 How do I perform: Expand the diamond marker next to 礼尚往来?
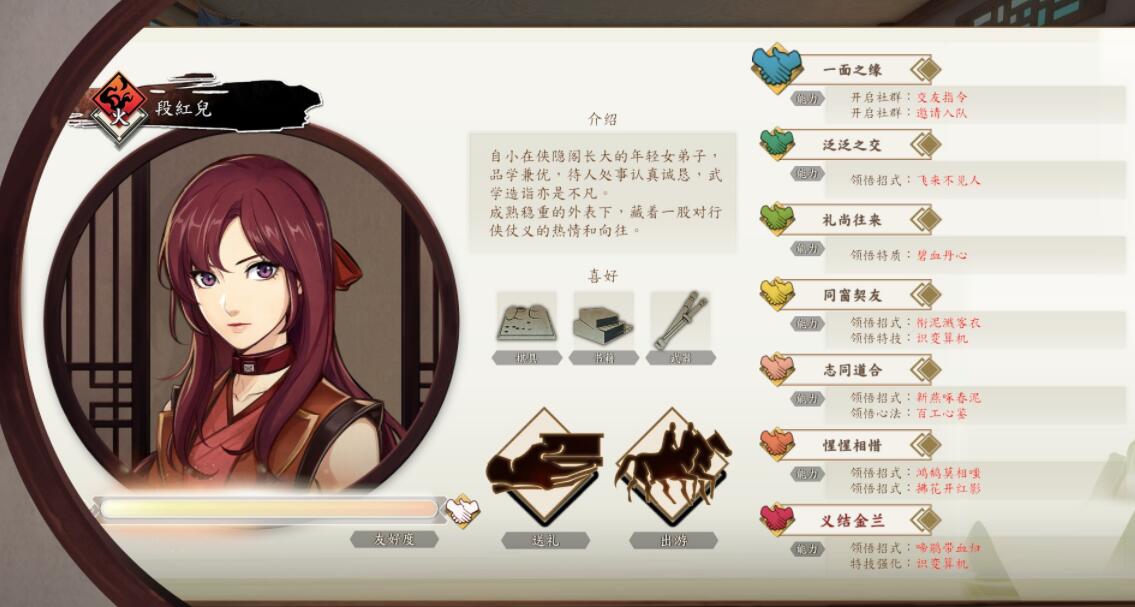(x=925, y=219)
